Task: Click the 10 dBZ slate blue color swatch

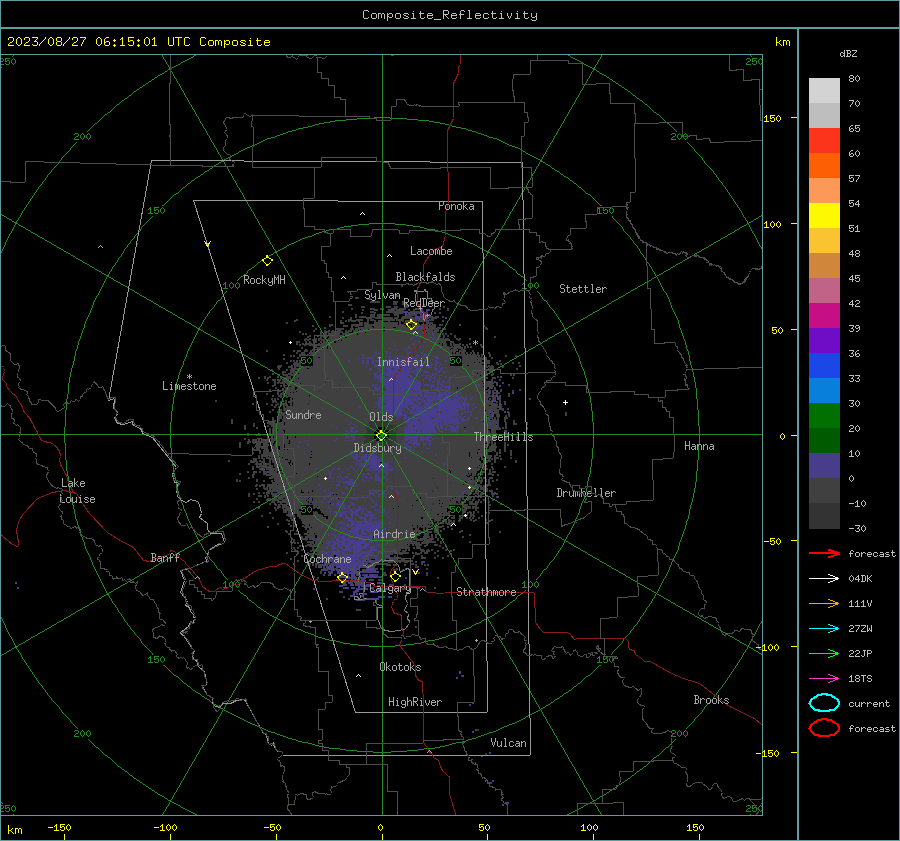Action: point(824,466)
